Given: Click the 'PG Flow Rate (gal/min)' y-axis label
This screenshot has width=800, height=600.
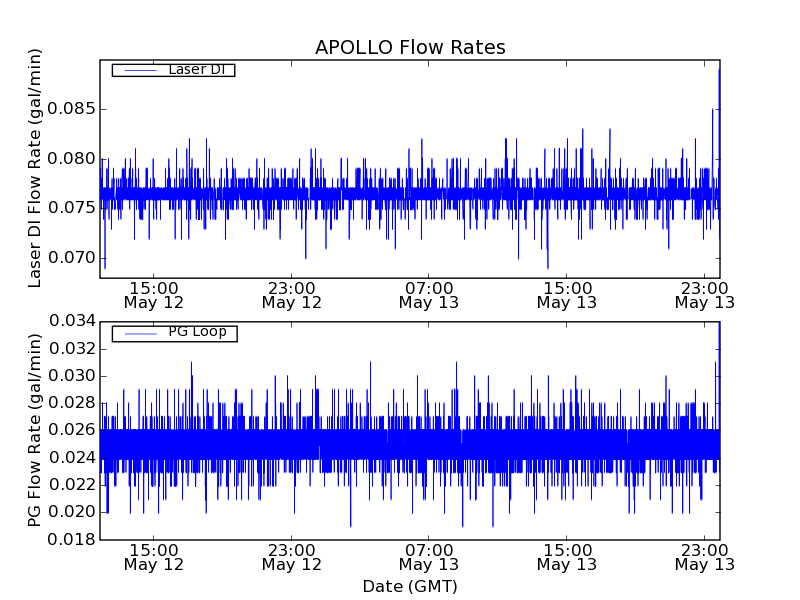Looking at the screenshot, I should click(36, 430).
